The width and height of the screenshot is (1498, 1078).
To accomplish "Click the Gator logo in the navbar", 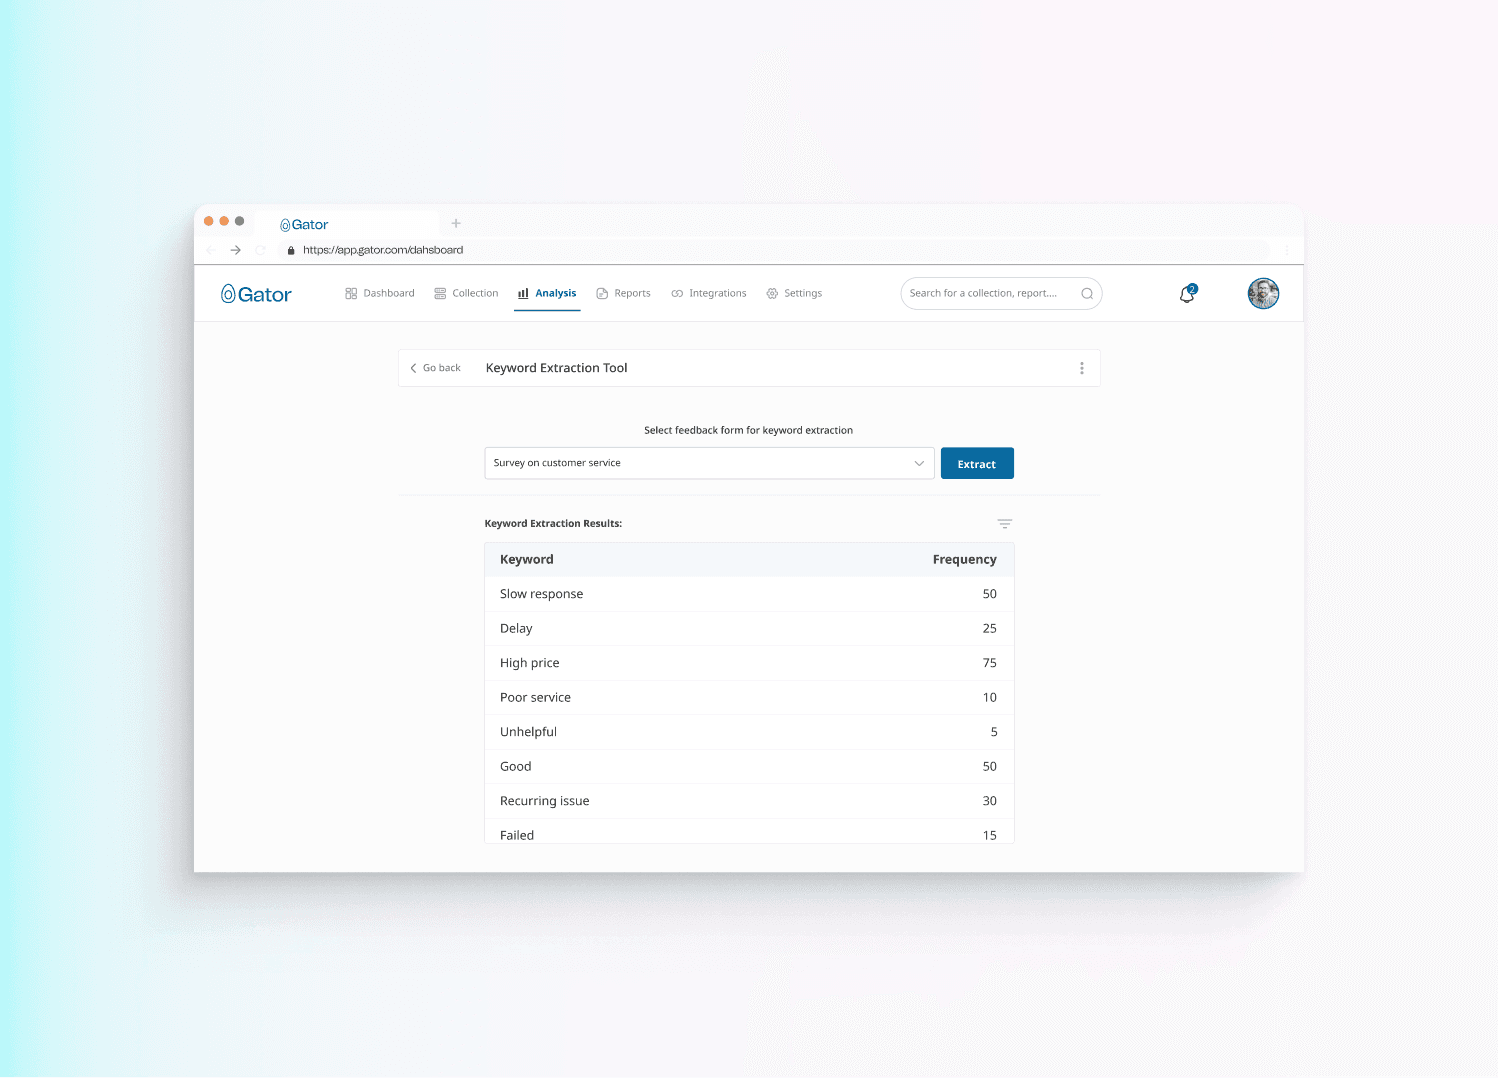I will pyautogui.click(x=256, y=293).
